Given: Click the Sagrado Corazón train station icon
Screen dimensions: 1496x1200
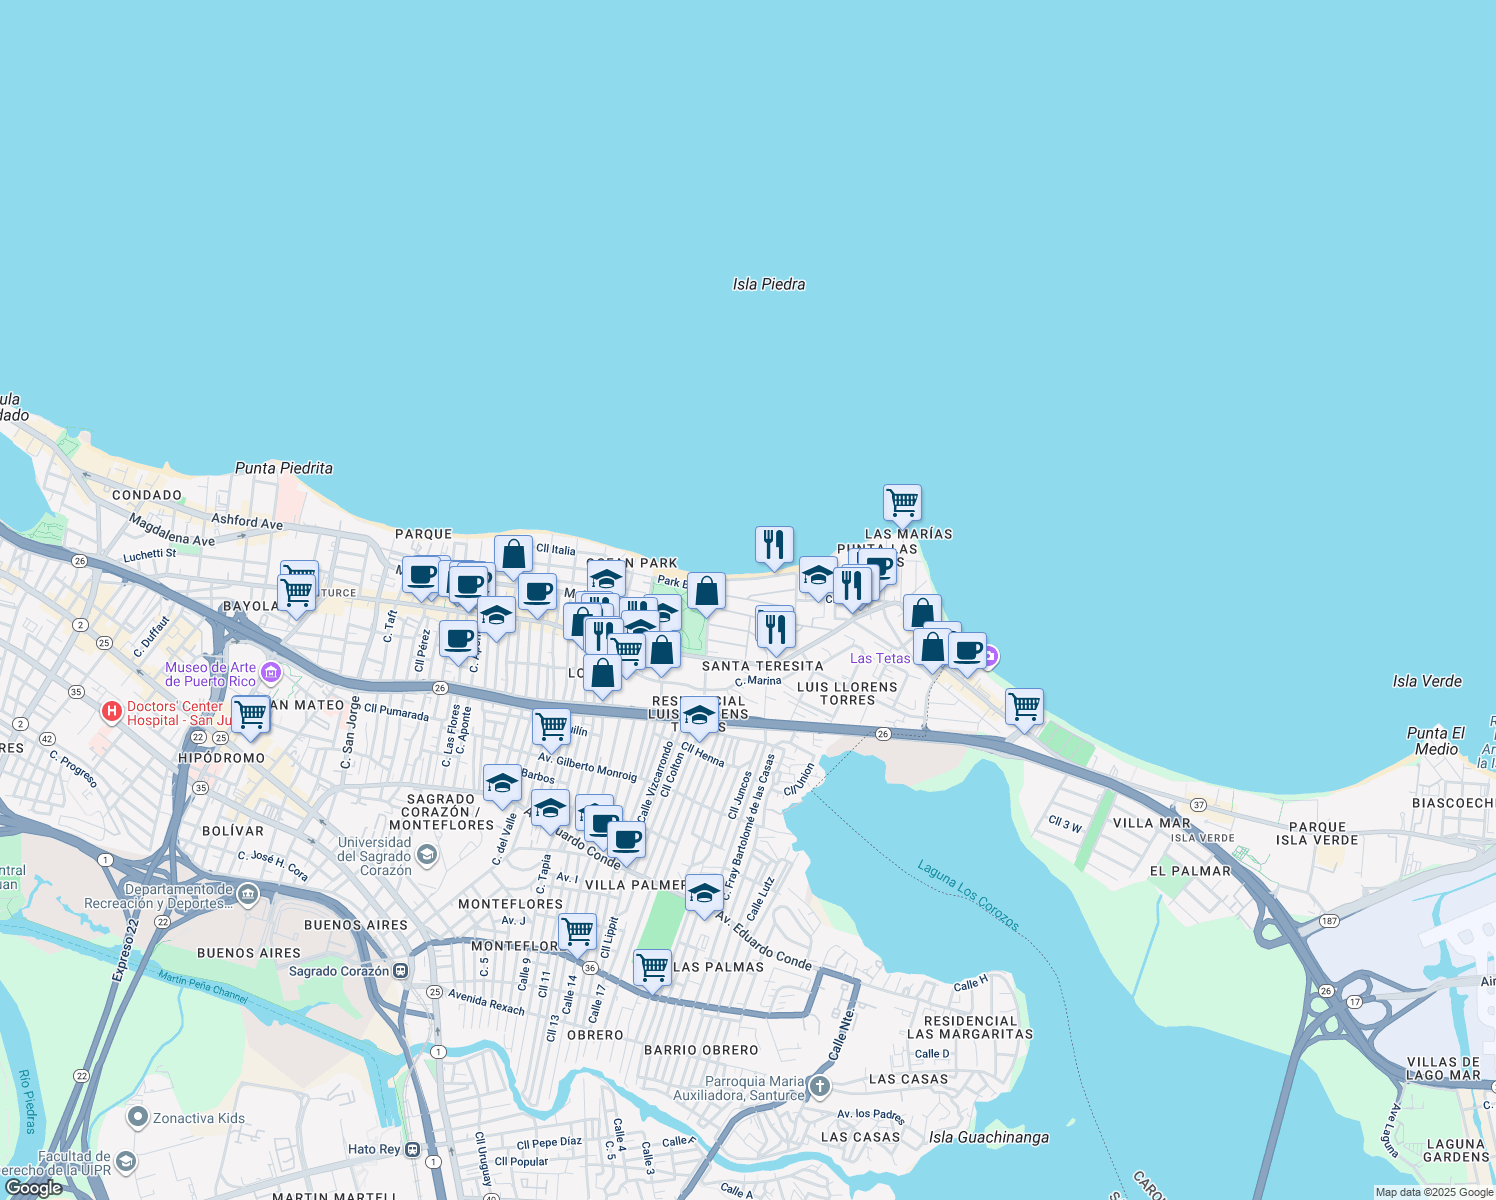Looking at the screenshot, I should [400, 970].
